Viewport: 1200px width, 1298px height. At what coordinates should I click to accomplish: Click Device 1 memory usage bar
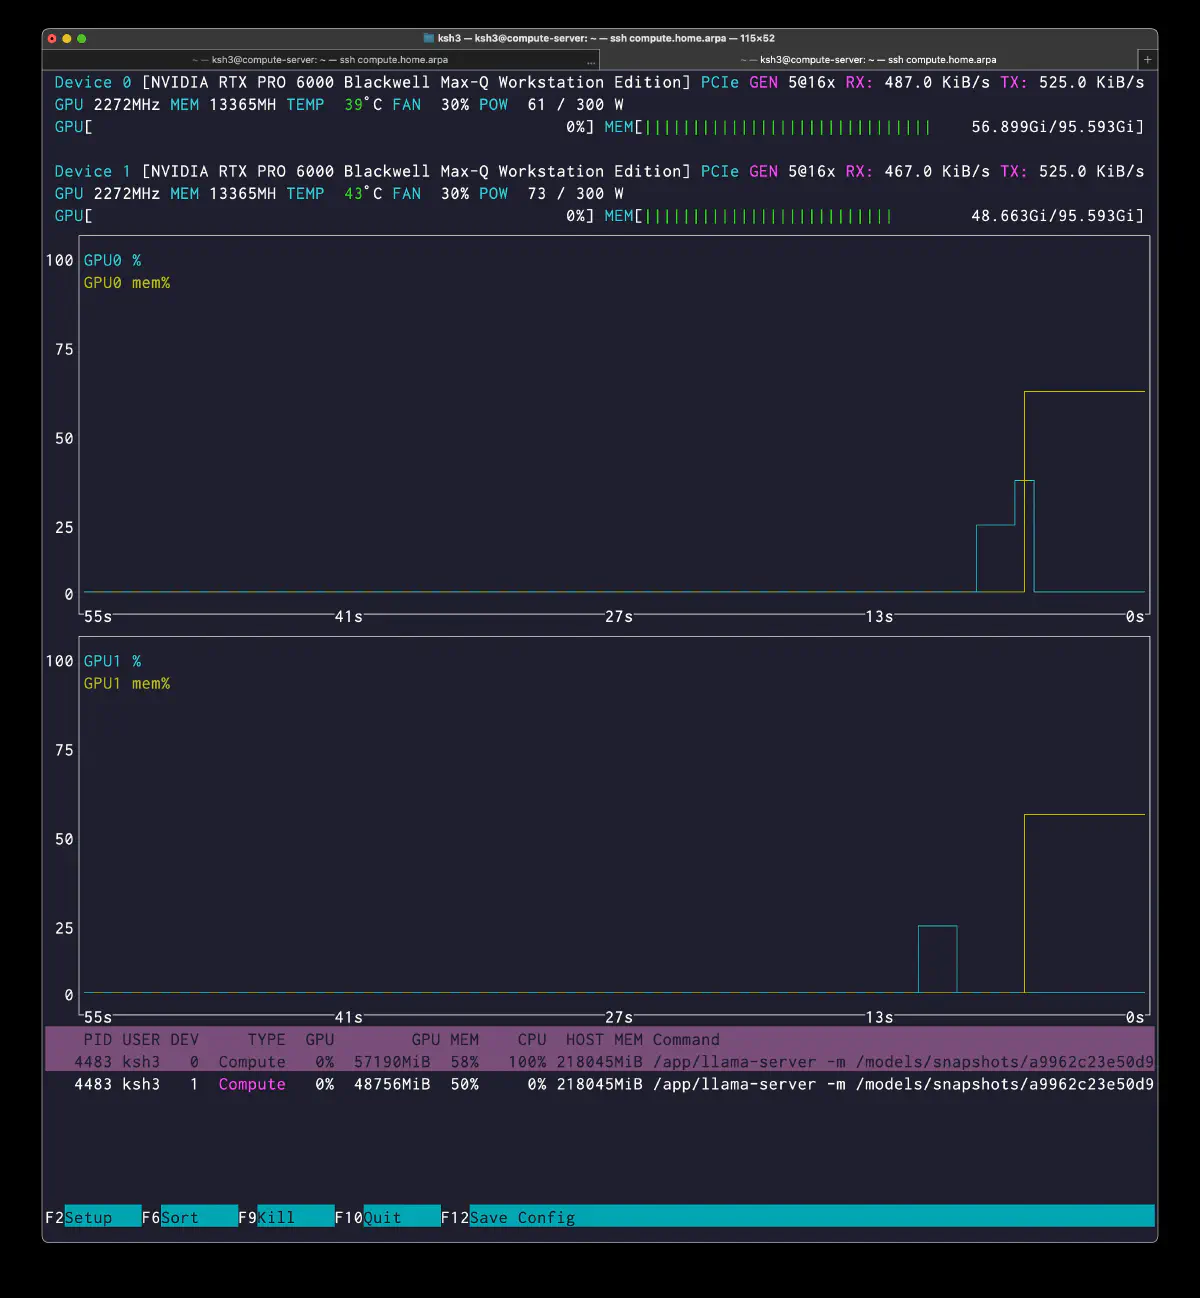click(769, 216)
